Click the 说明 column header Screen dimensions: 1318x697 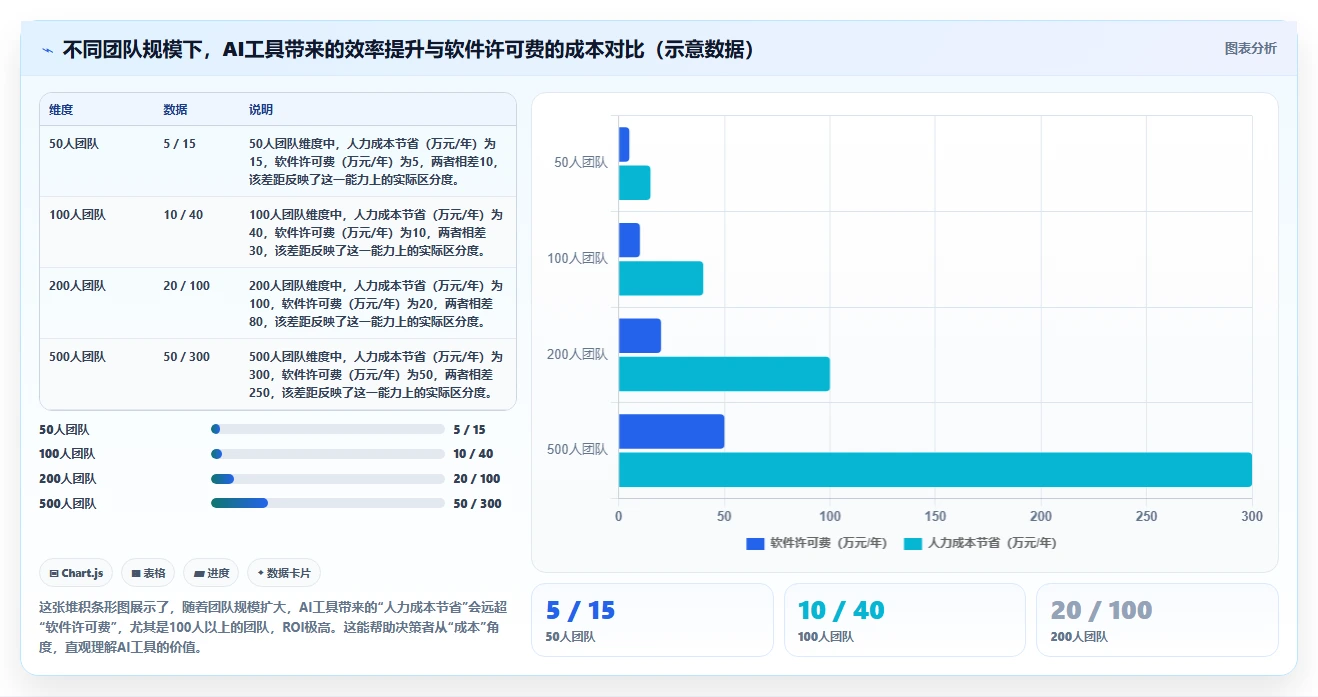click(x=261, y=110)
